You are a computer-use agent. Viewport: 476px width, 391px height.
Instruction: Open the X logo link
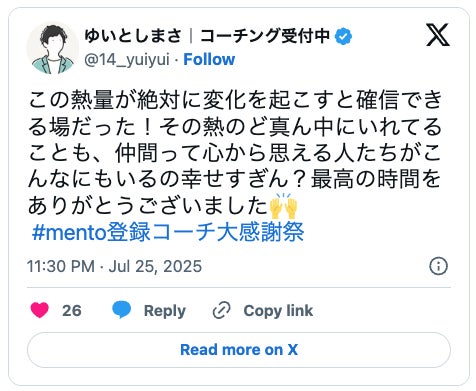pyautogui.click(x=438, y=35)
